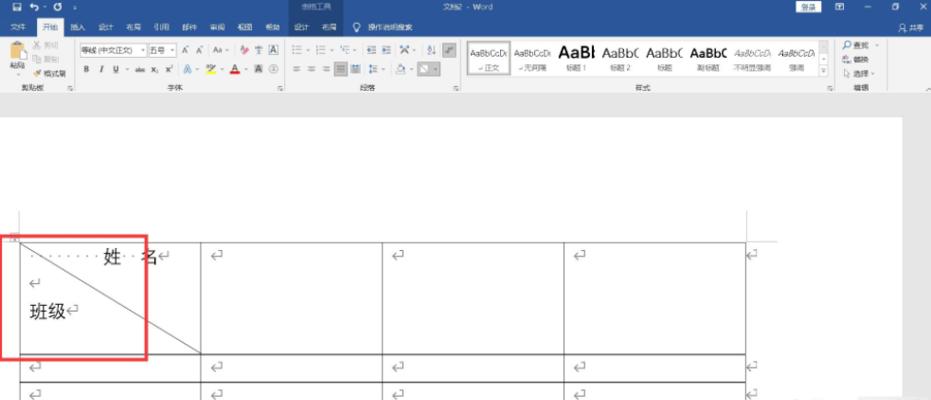The height and width of the screenshot is (400, 931).
Task: Switch to the Insert (插入) tab
Action: [x=78, y=27]
